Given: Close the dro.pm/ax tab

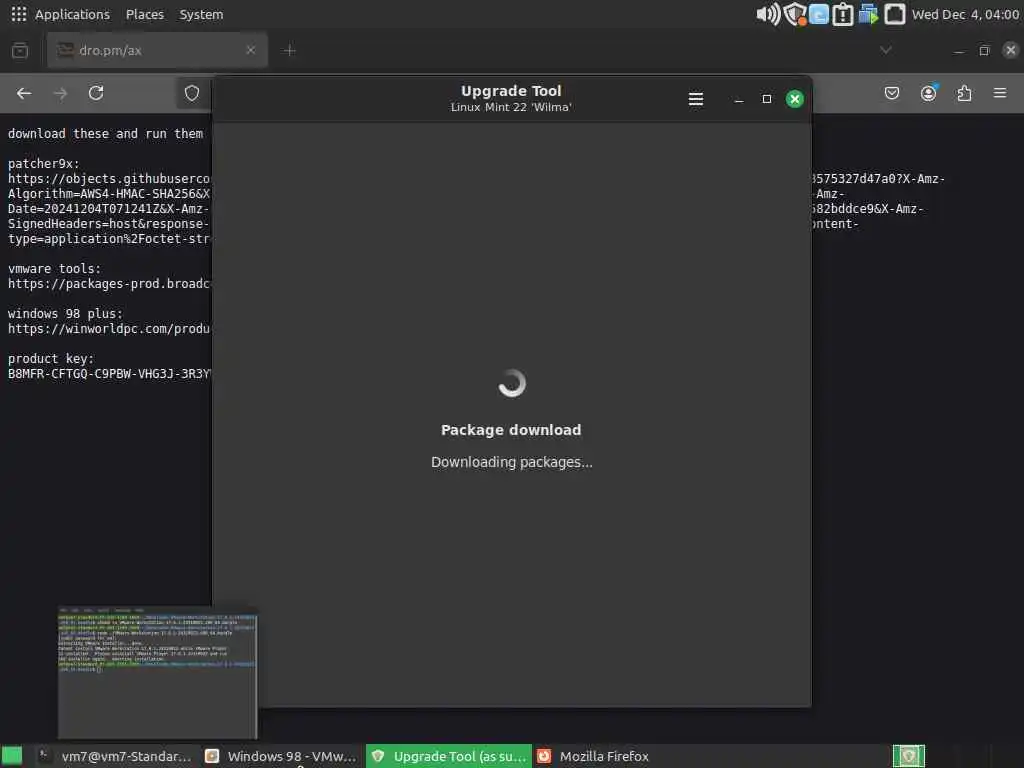Looking at the screenshot, I should tap(251, 50).
